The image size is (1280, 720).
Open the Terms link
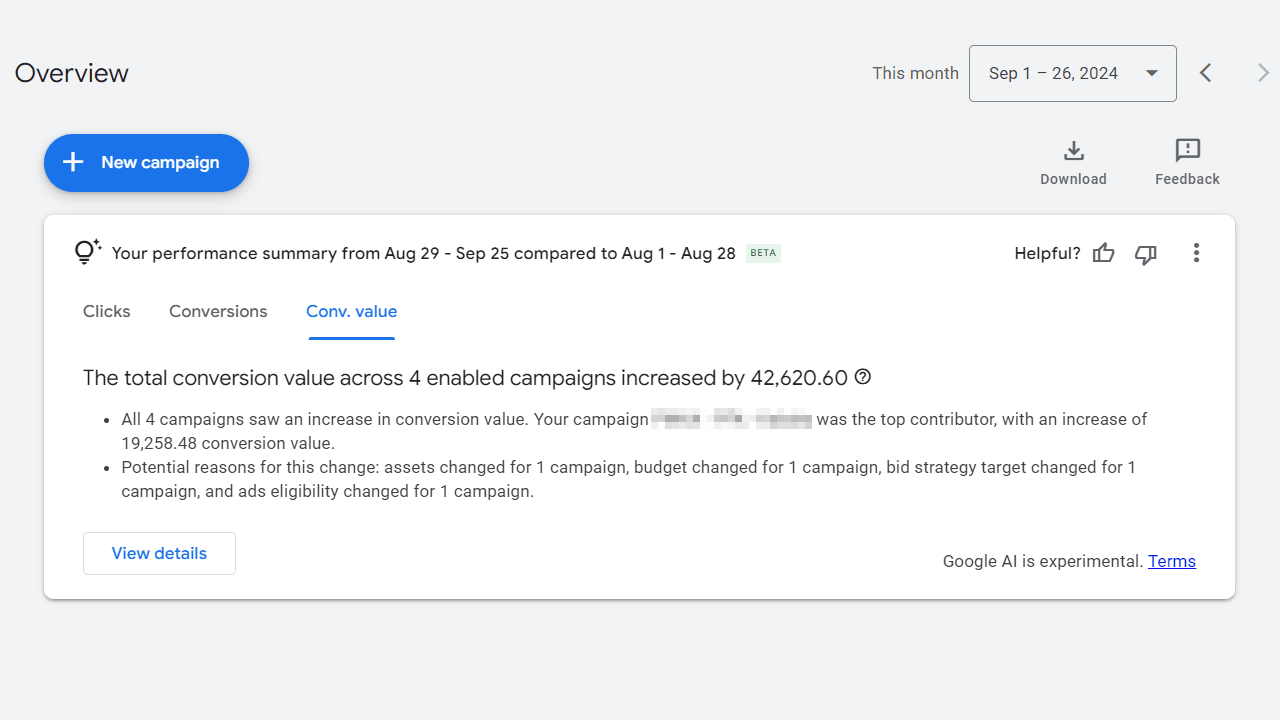(x=1171, y=561)
